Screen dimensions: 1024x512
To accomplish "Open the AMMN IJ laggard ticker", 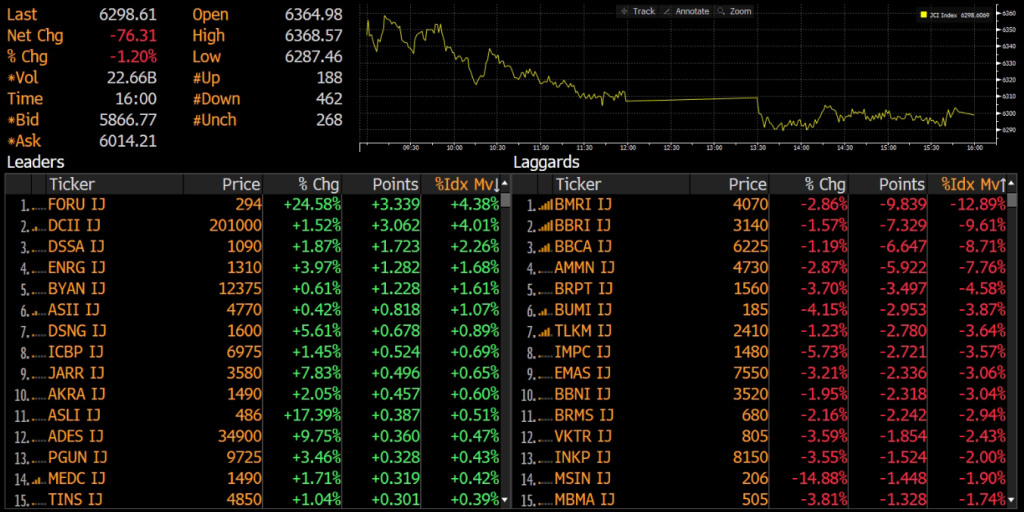I will (x=584, y=268).
